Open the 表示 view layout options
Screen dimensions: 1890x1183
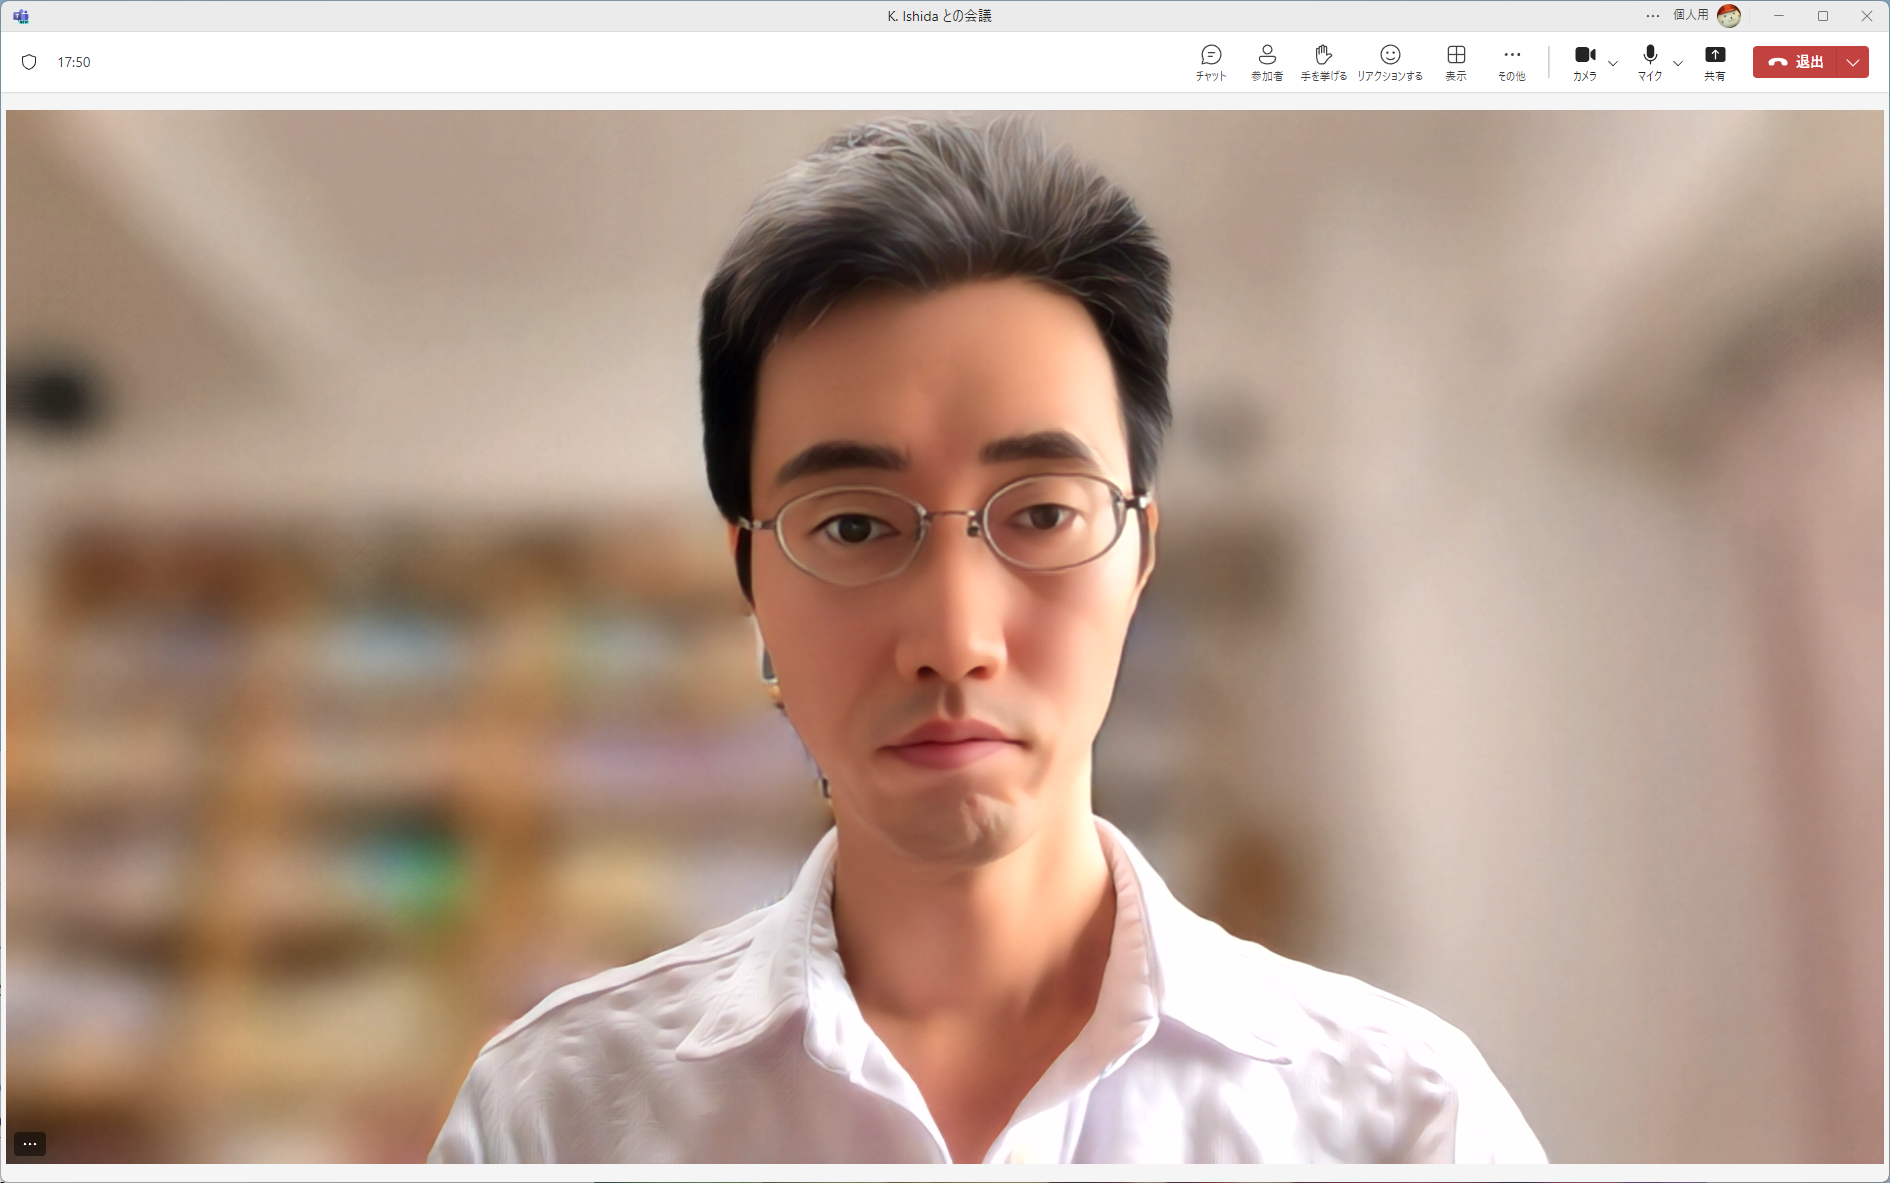click(x=1455, y=61)
